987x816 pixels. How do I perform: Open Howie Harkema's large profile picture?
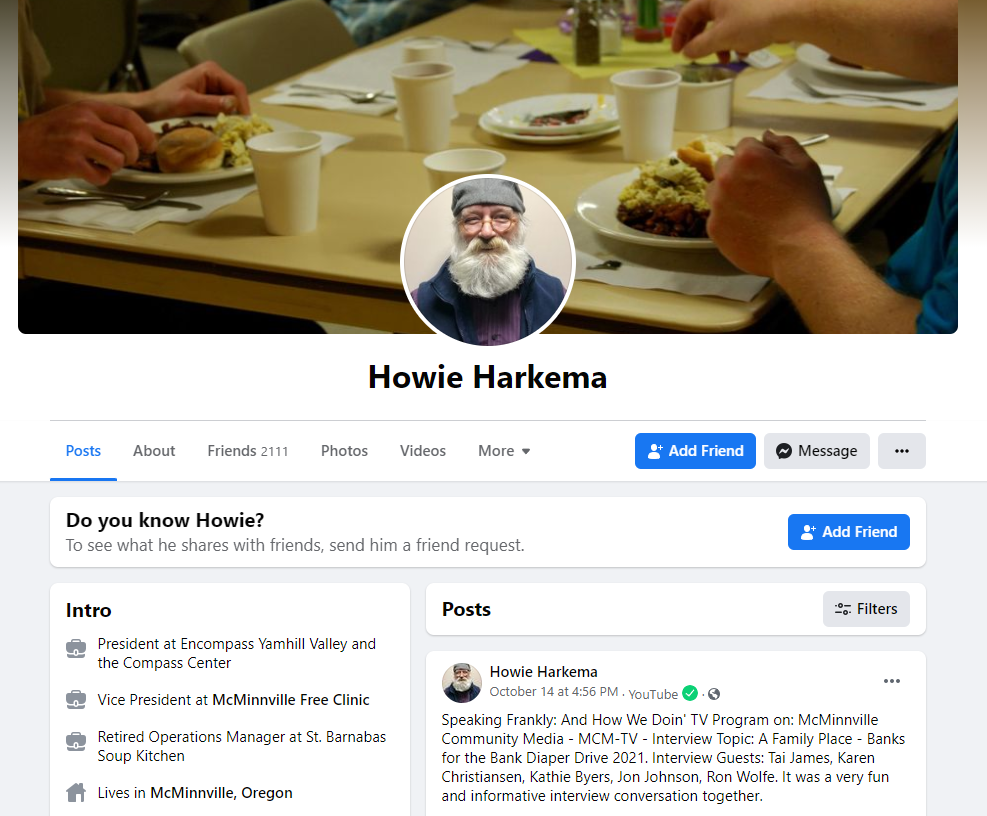[x=488, y=261]
